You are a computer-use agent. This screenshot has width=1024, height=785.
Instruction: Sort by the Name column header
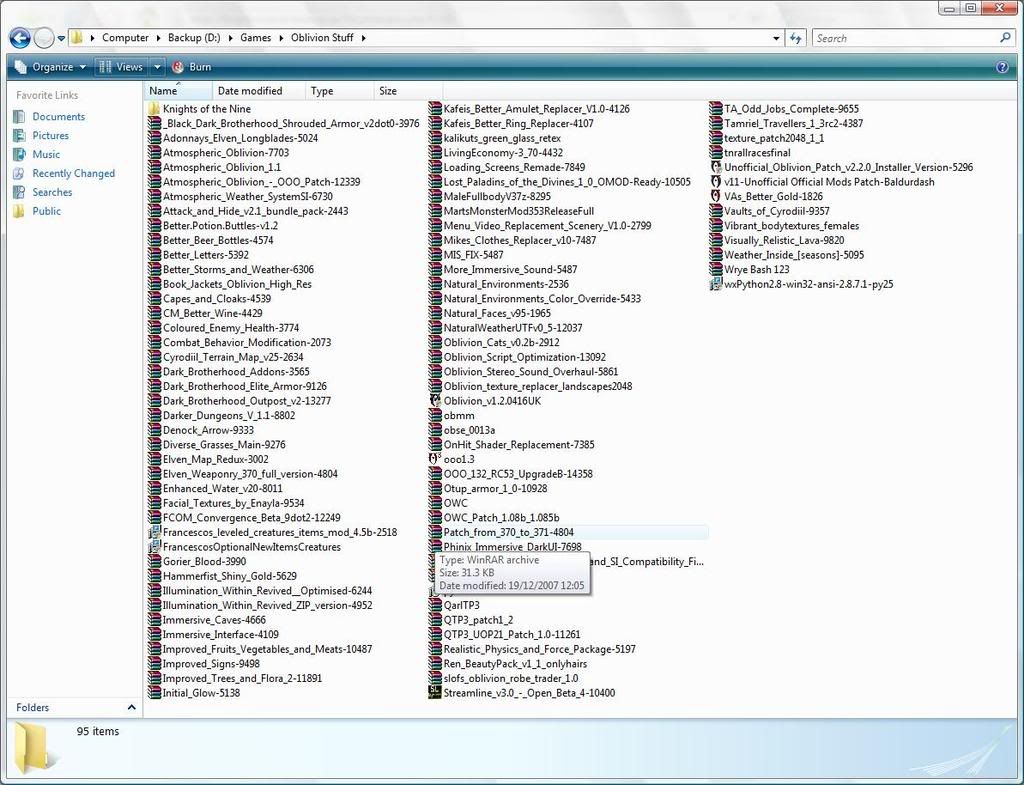[178, 91]
